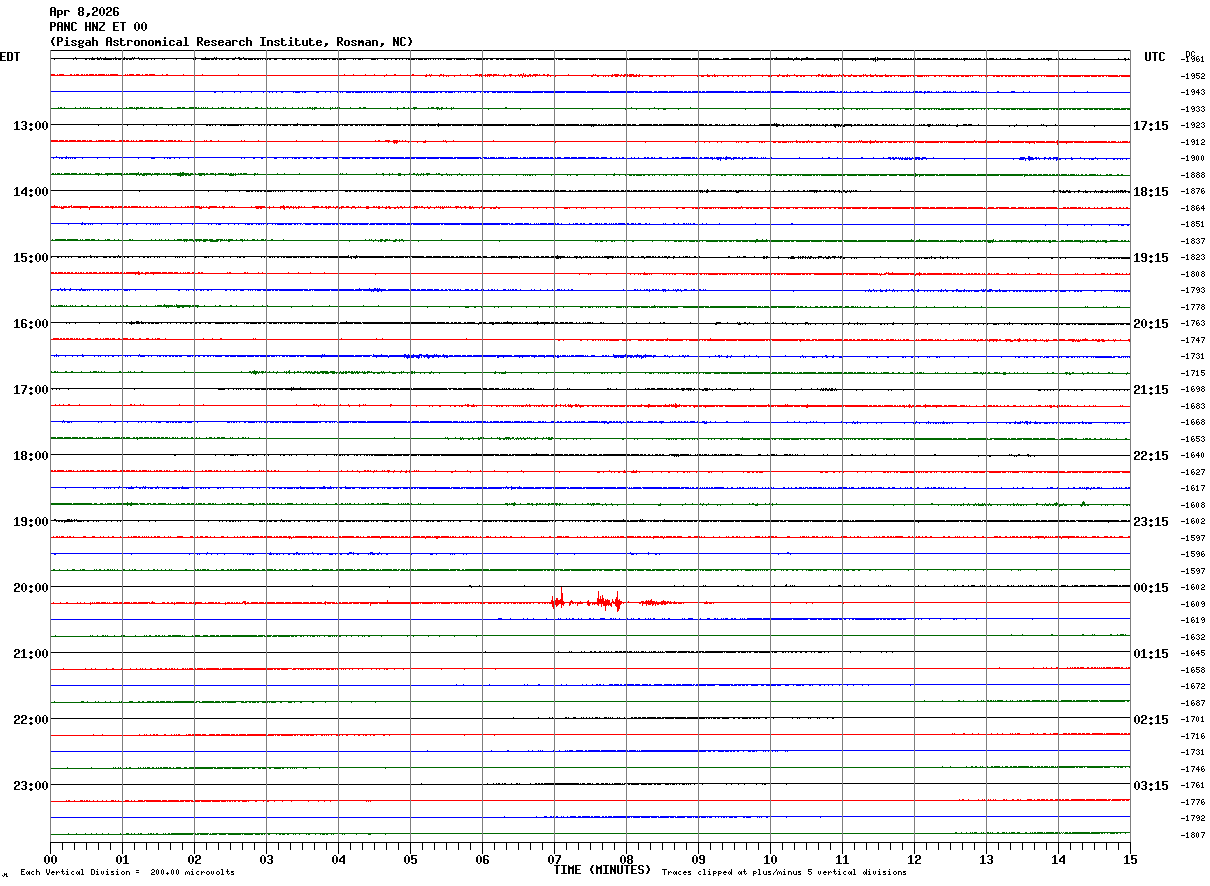Click the "Pisgah Astronomical Research Institute, Rosman, NC" title
Screen dimensions: 1210x886
pos(231,42)
